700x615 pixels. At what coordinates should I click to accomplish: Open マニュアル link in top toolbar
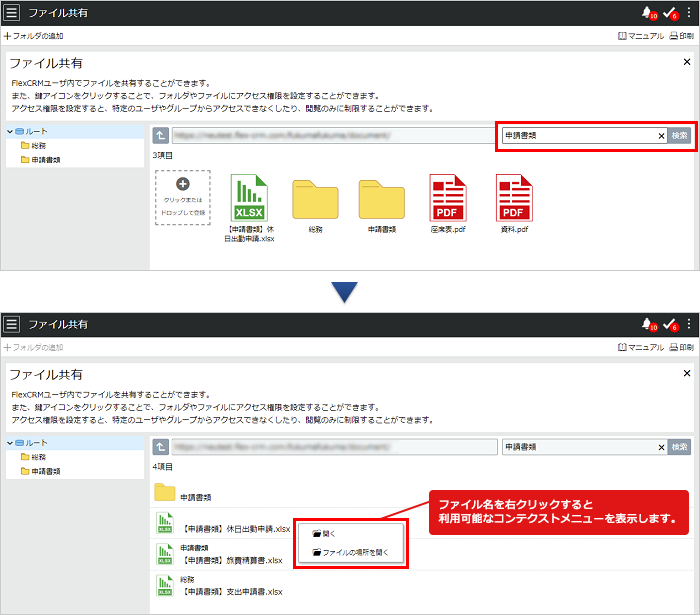[x=641, y=36]
